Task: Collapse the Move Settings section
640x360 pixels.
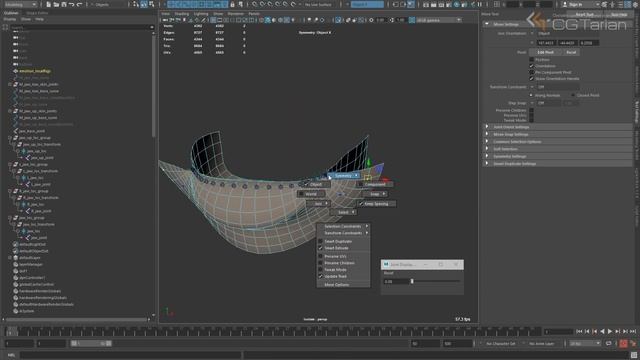Action: [487, 24]
